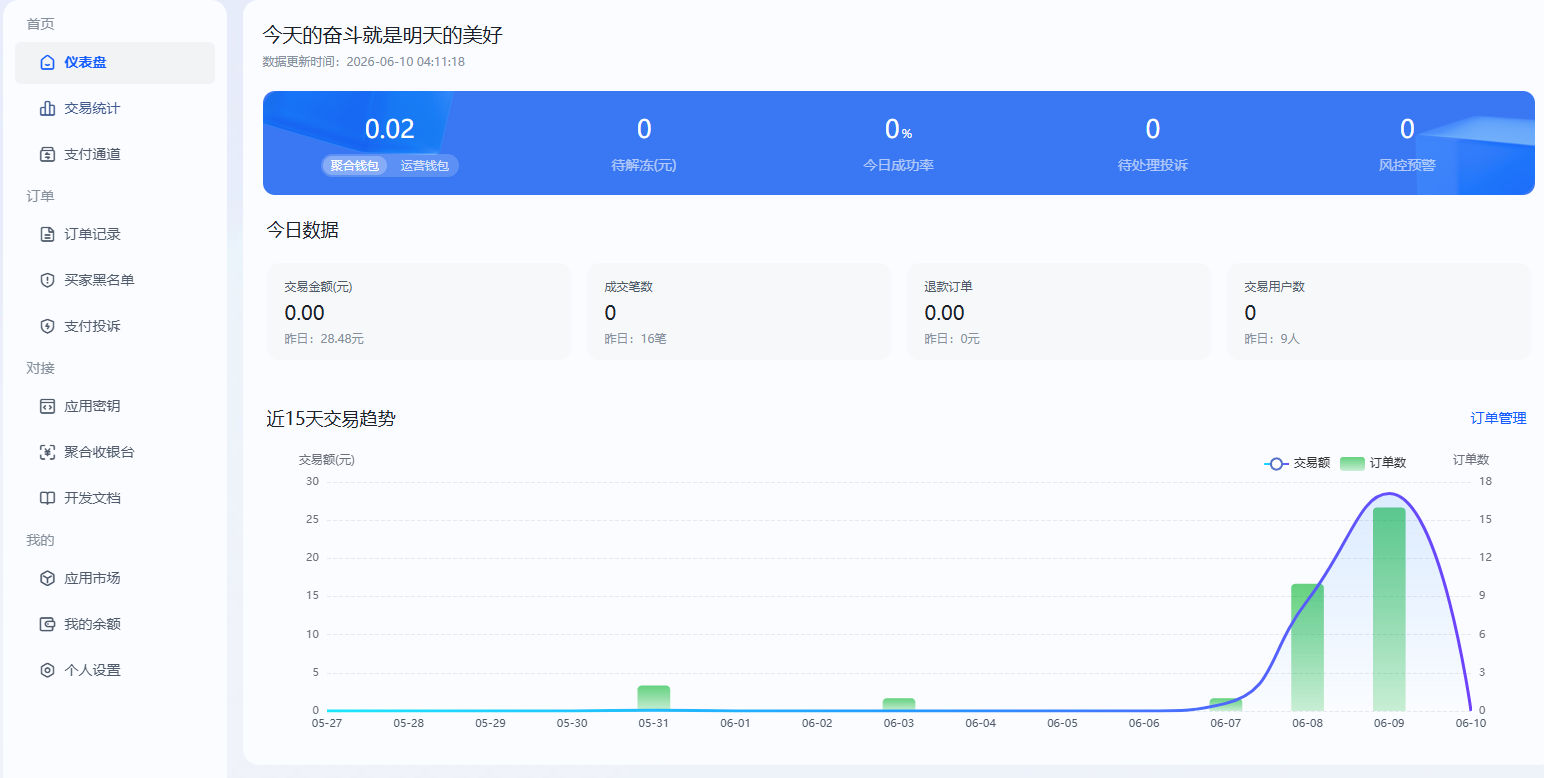The height and width of the screenshot is (778, 1544).
Task: Click the 05-31 green order bar
Action: click(x=654, y=698)
